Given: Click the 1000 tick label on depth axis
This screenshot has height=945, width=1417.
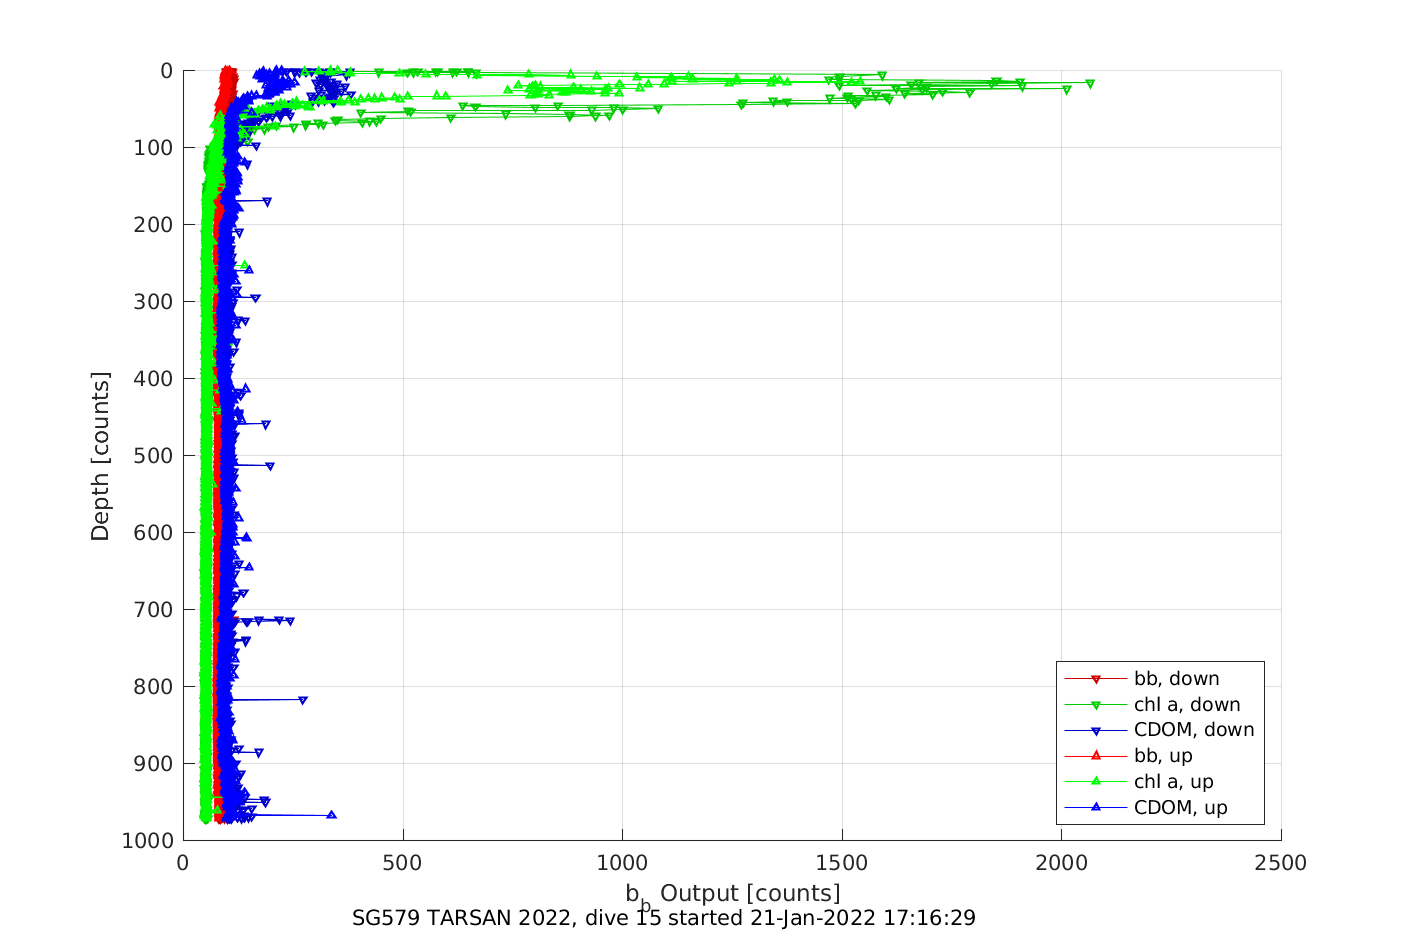Looking at the screenshot, I should point(148,841).
